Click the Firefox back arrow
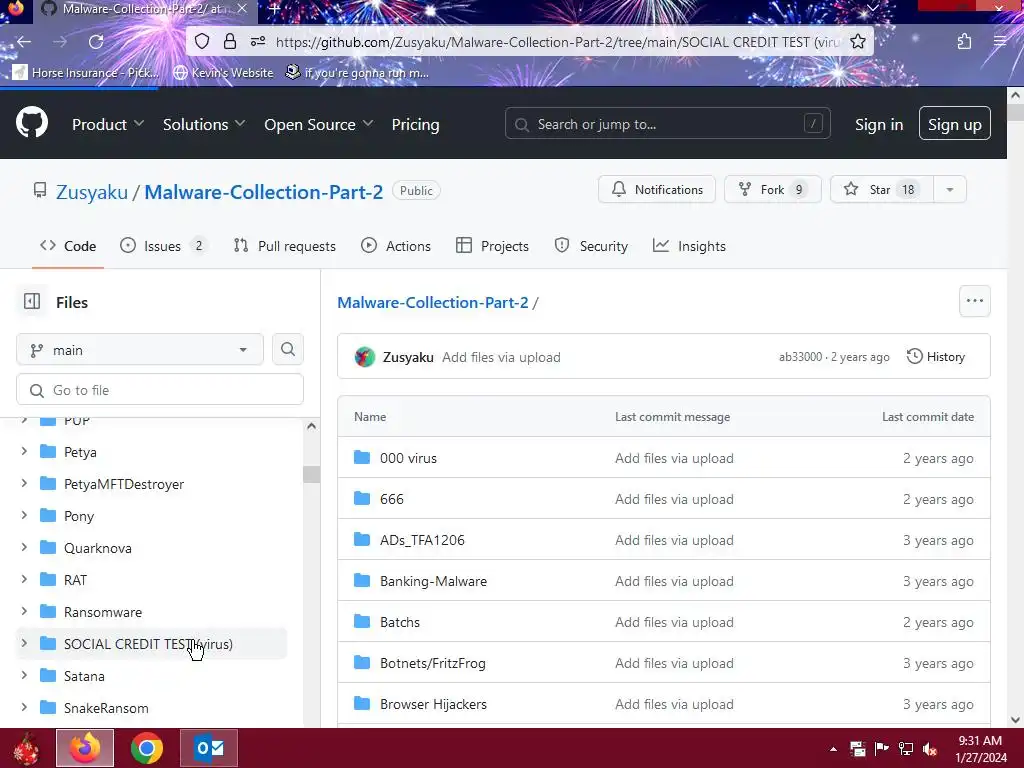The width and height of the screenshot is (1024, 768). coord(24,42)
